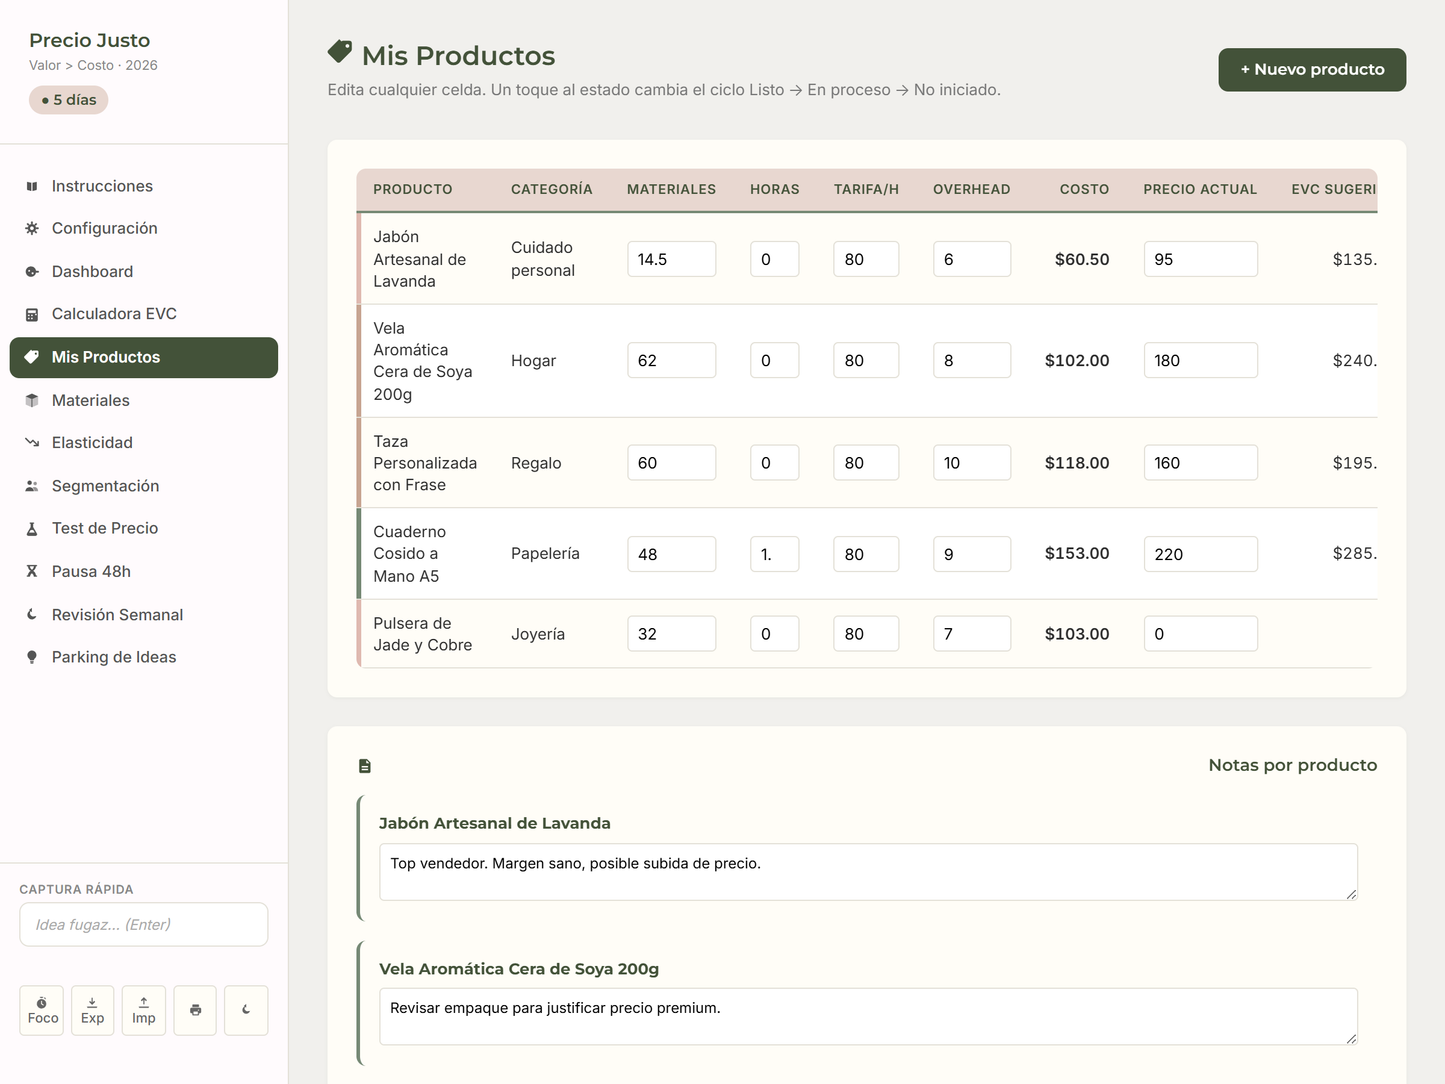Click the Instrucciones book icon in sidebar
The height and width of the screenshot is (1084, 1445).
[x=32, y=186]
